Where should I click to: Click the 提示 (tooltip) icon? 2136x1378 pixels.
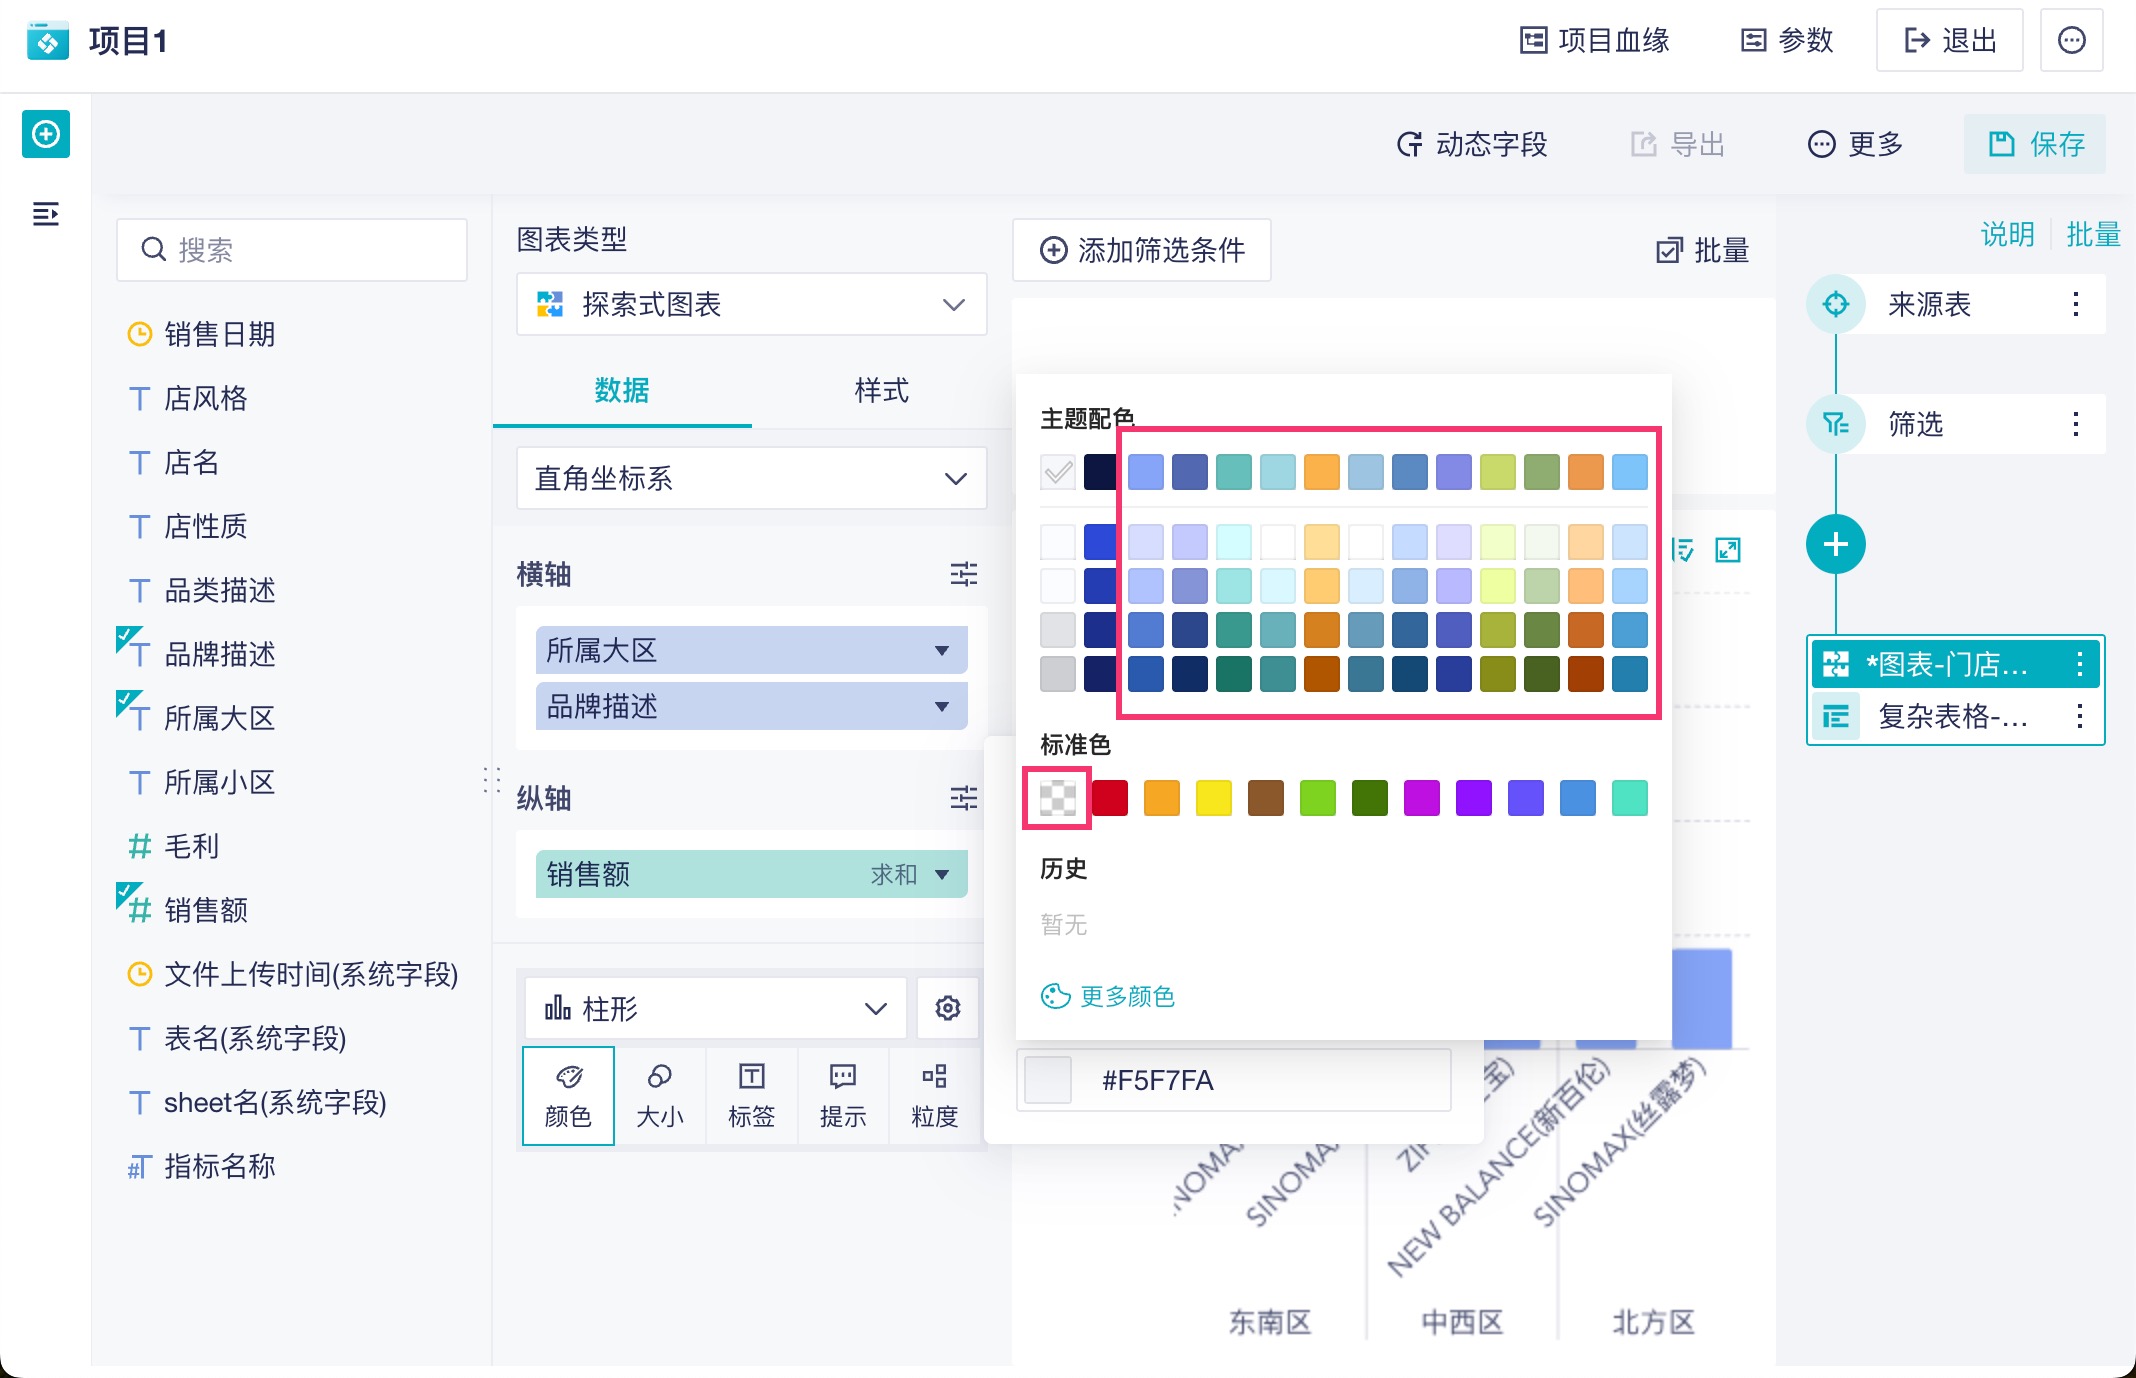[842, 1096]
